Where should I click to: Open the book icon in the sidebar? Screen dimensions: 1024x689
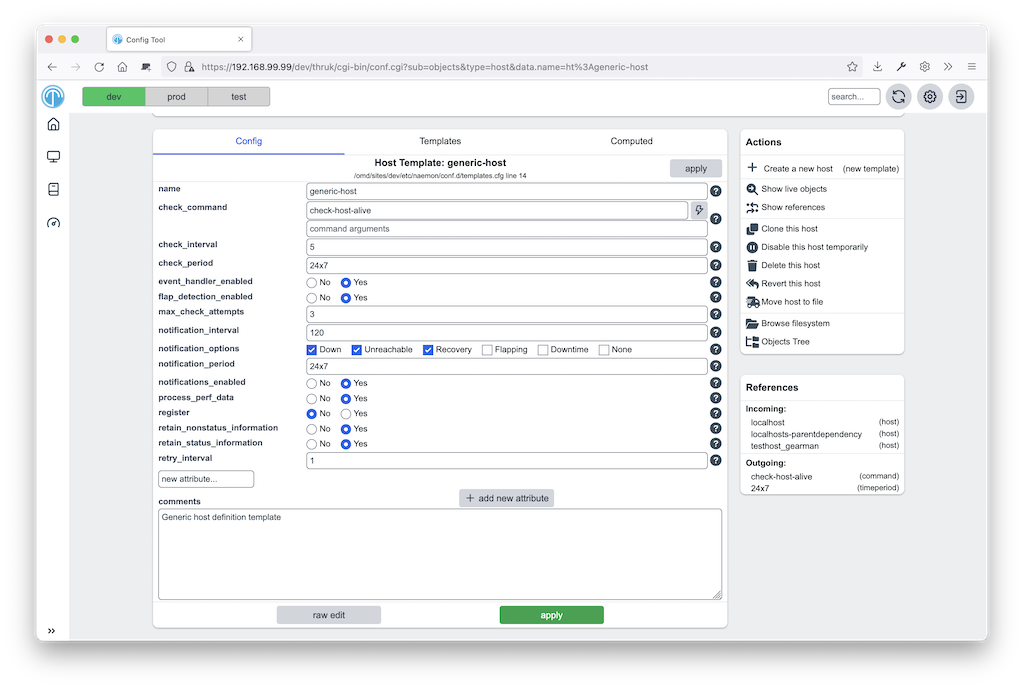(x=54, y=189)
